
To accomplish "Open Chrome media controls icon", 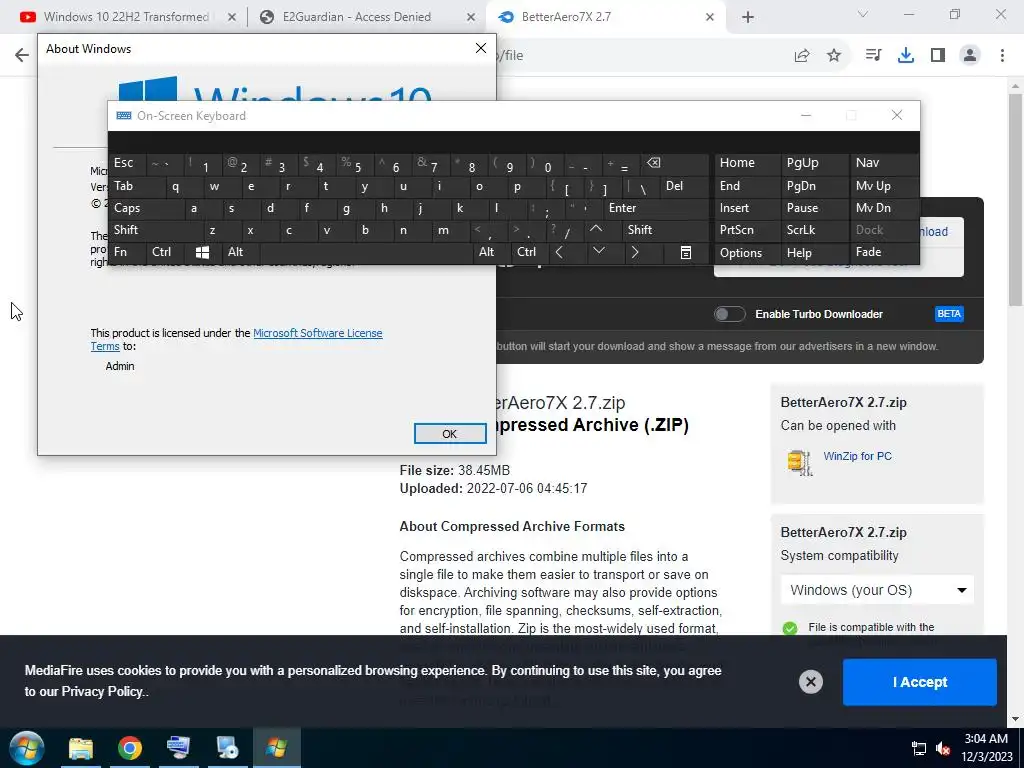I will [873, 56].
